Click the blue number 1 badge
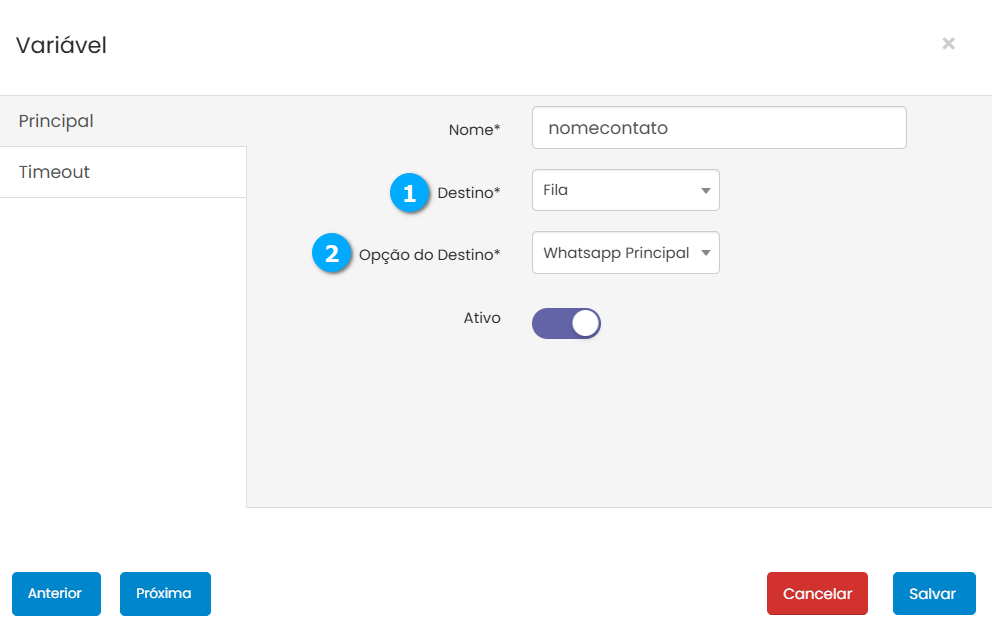The image size is (992, 632). click(409, 193)
